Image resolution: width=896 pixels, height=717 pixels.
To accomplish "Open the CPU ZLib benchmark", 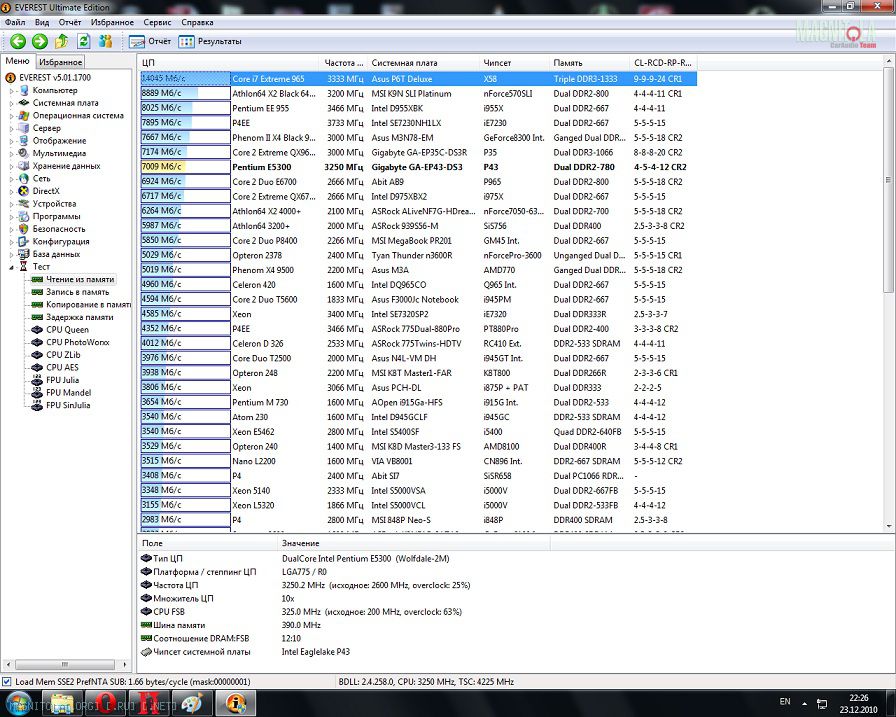I will (56, 355).
